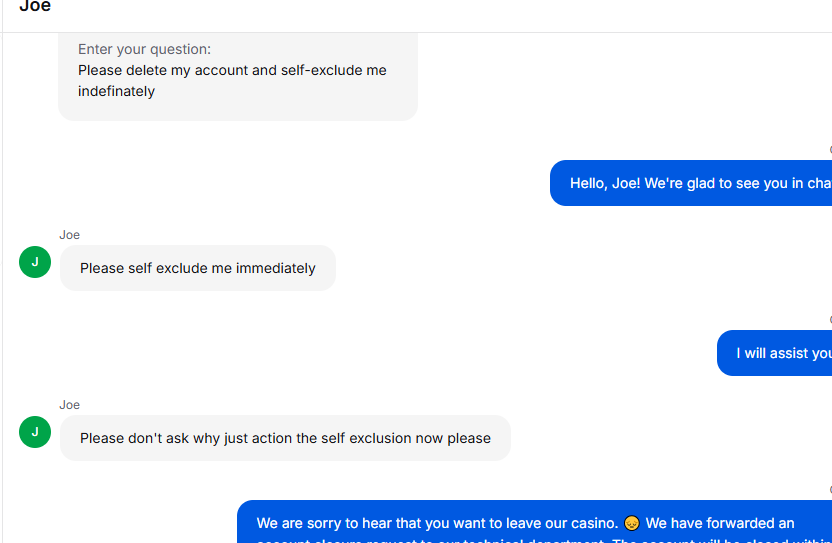Click 'We have forwarded an' in the last bubble
Screen dimensions: 832x543
point(720,523)
